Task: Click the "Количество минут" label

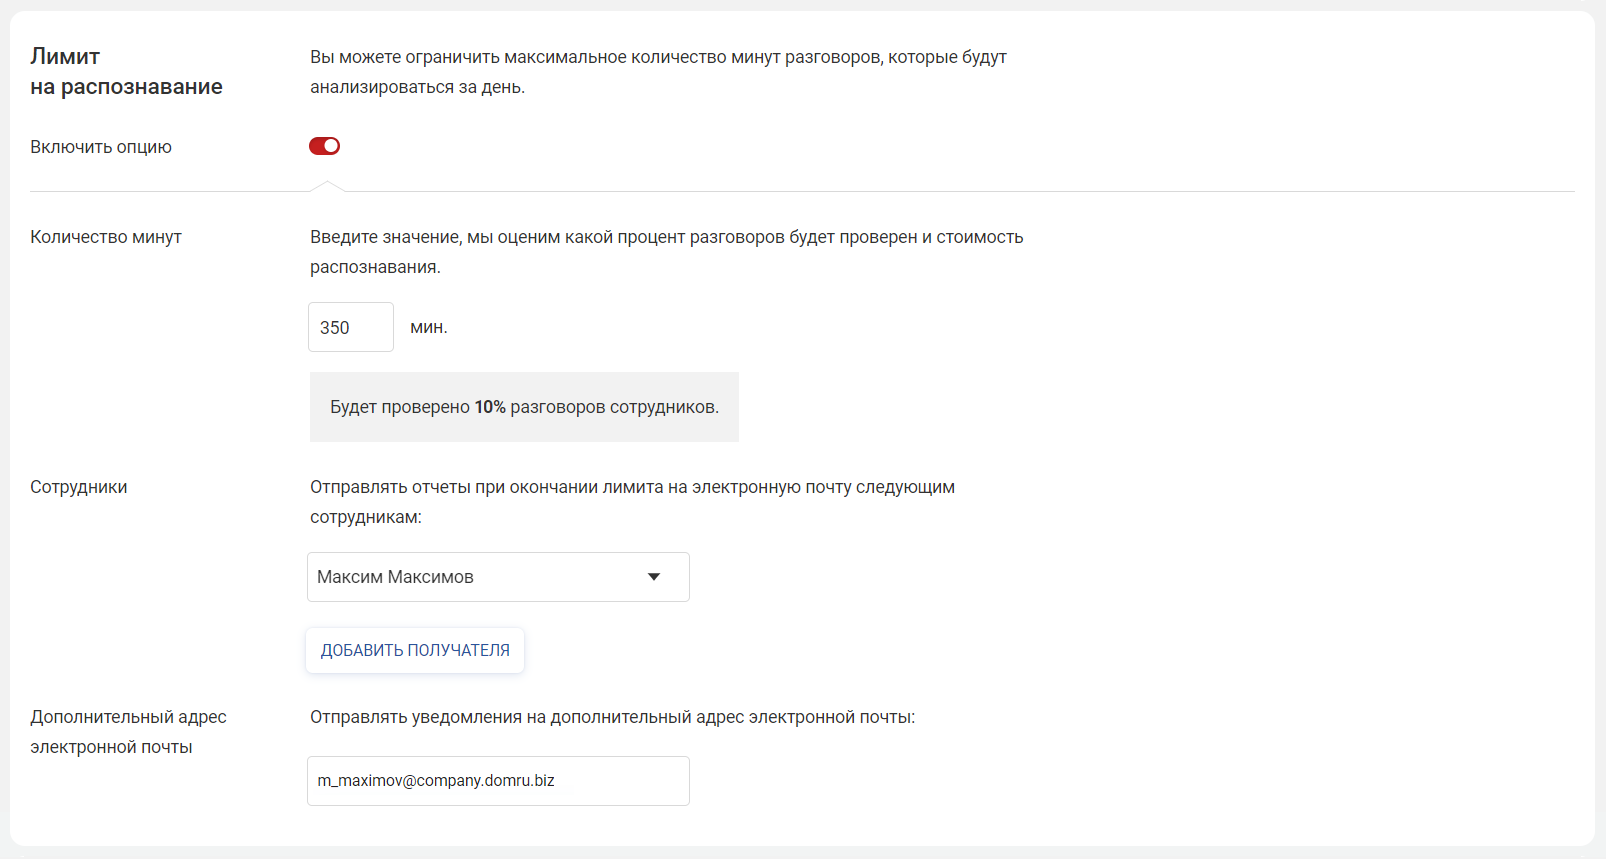Action: click(x=106, y=237)
